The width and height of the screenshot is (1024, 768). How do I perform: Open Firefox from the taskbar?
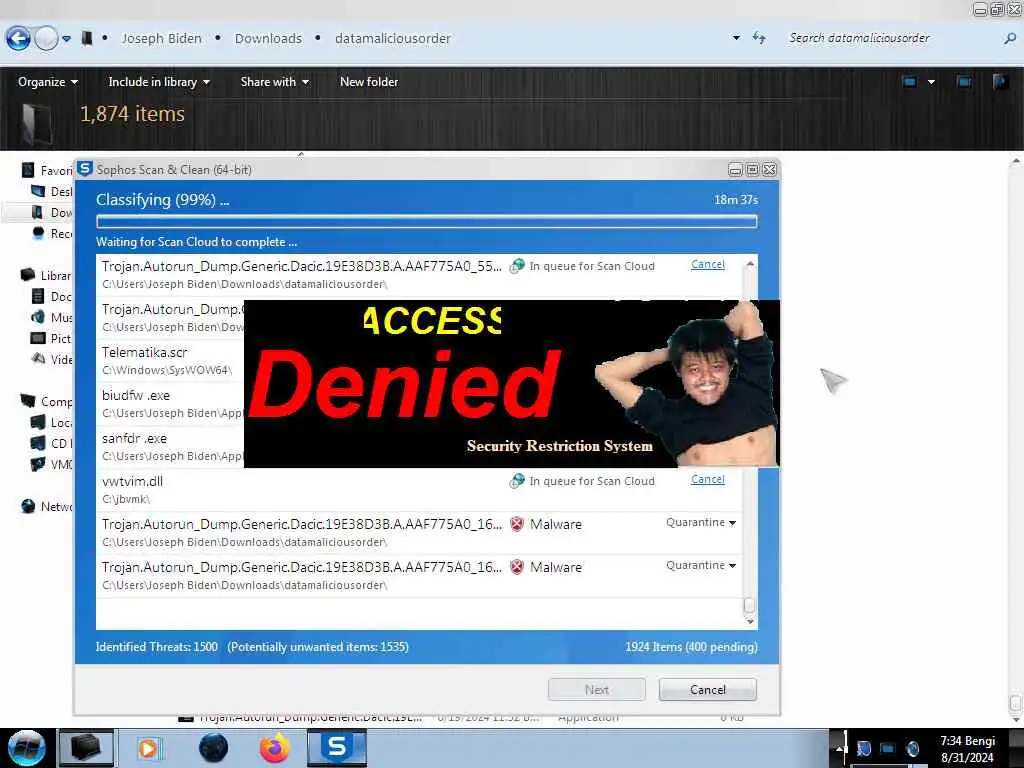[275, 748]
